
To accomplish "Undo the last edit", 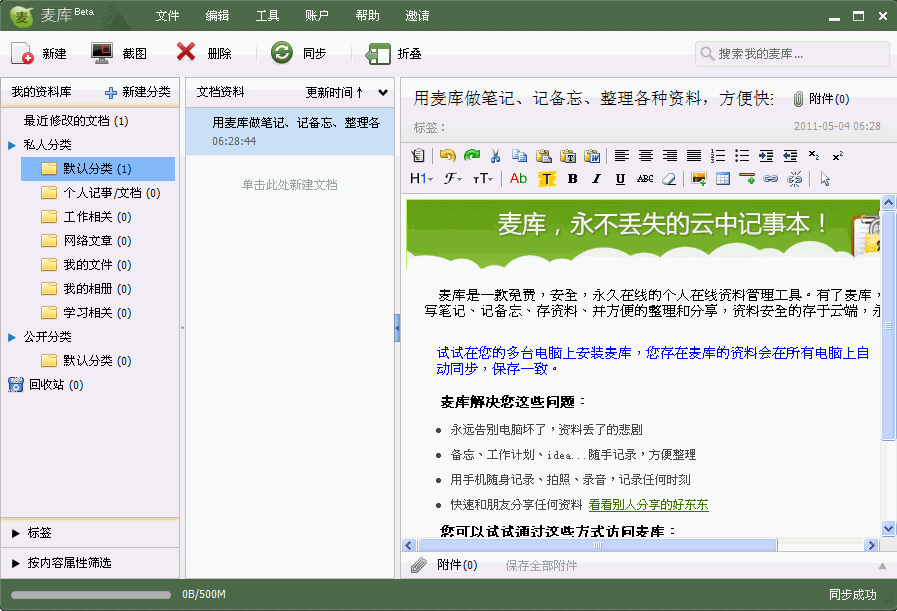I will coord(447,156).
